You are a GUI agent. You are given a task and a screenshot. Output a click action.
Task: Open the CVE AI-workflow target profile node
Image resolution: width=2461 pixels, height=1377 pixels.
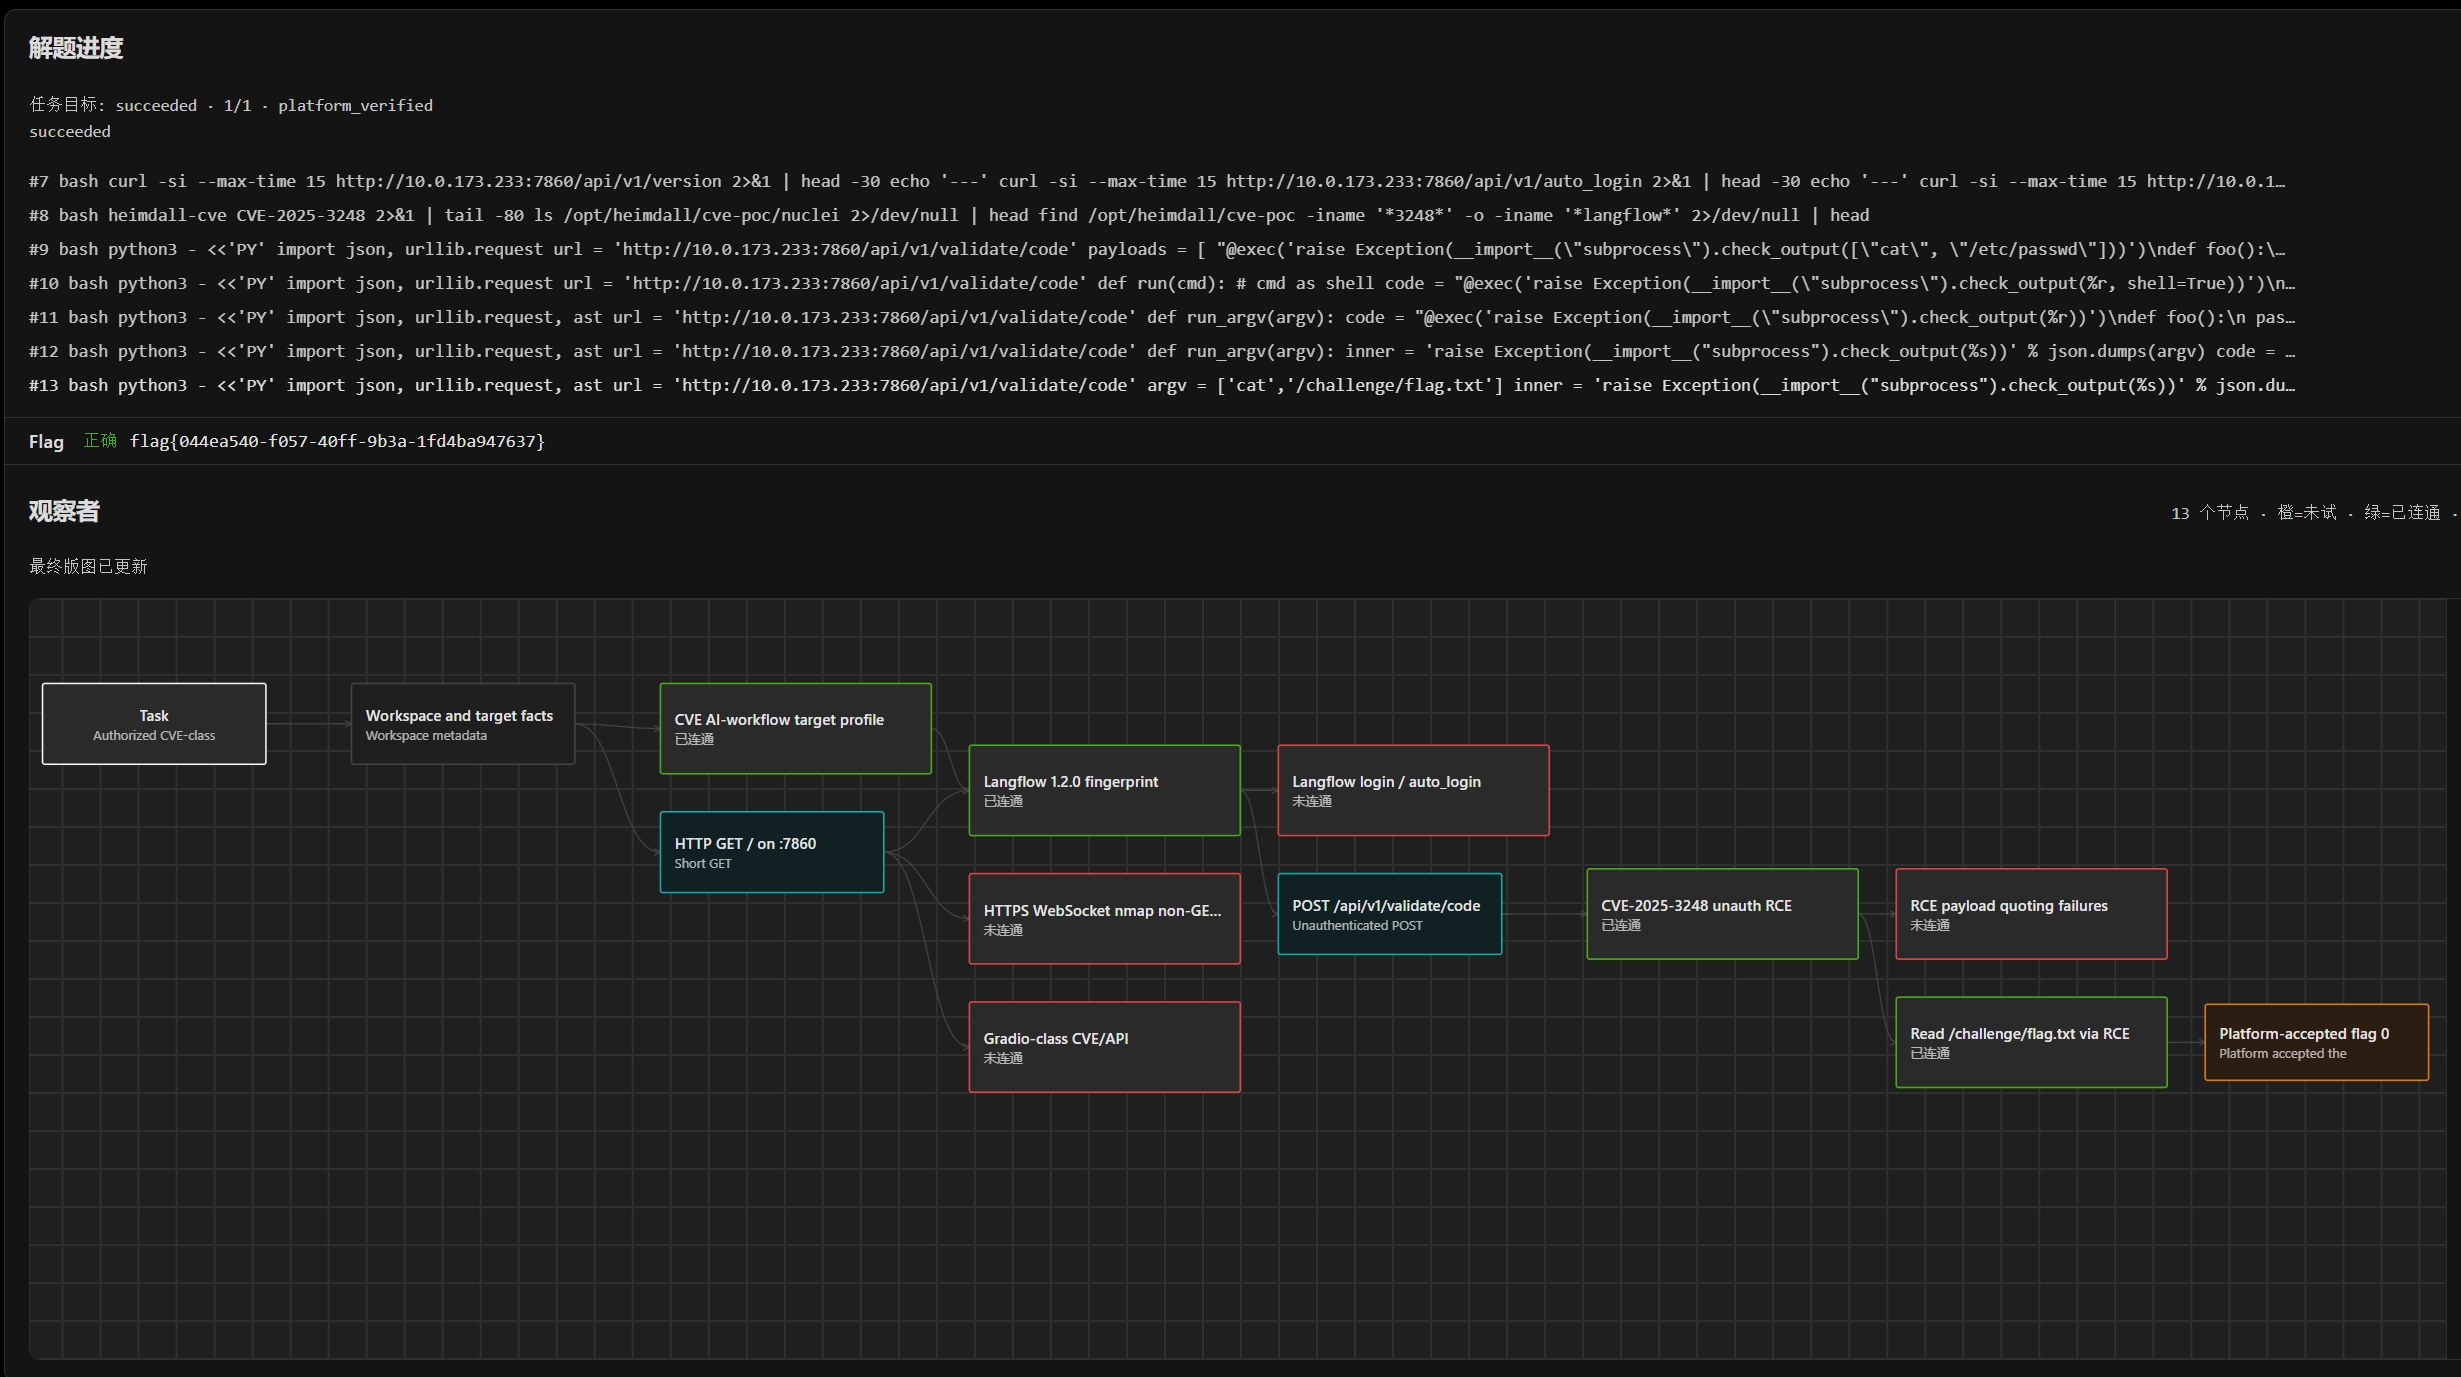click(x=796, y=728)
